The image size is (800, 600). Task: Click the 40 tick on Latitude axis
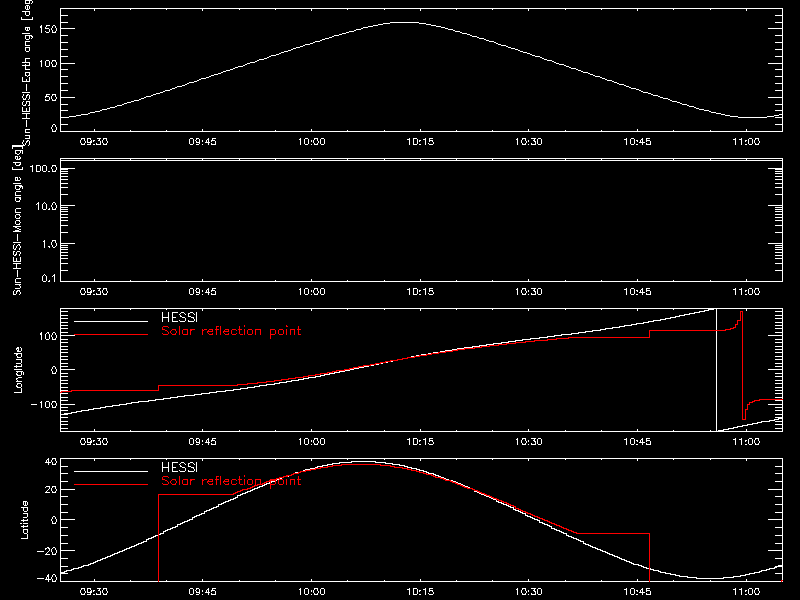coord(51,462)
